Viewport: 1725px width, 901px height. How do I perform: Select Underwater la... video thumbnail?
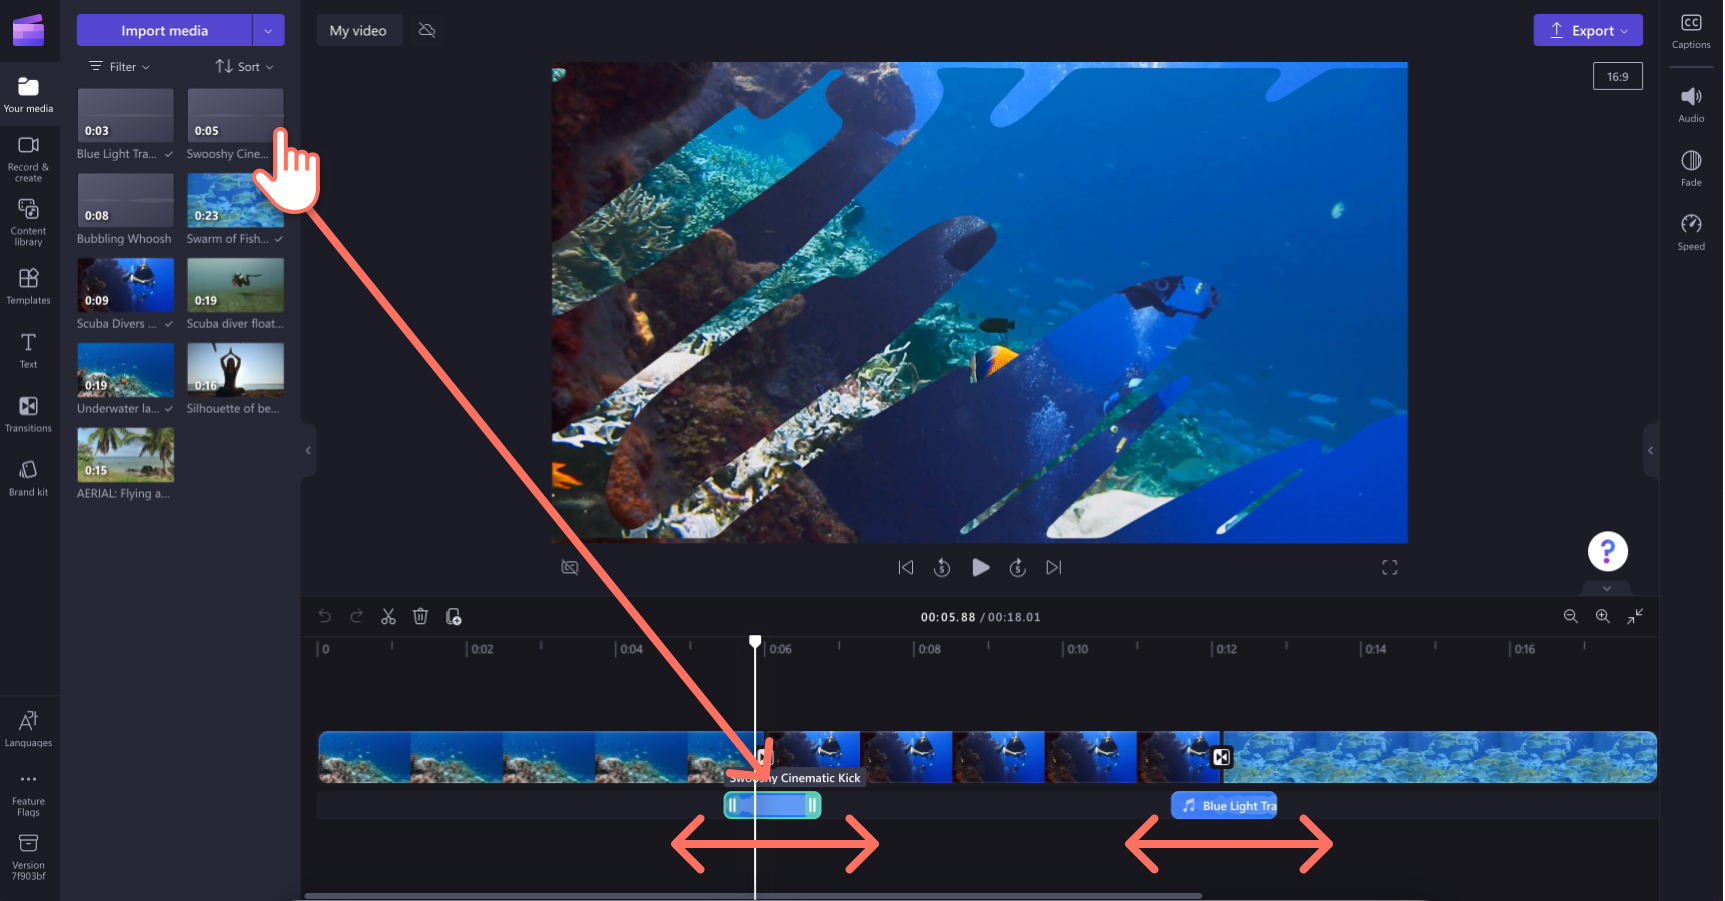pyautogui.click(x=125, y=370)
